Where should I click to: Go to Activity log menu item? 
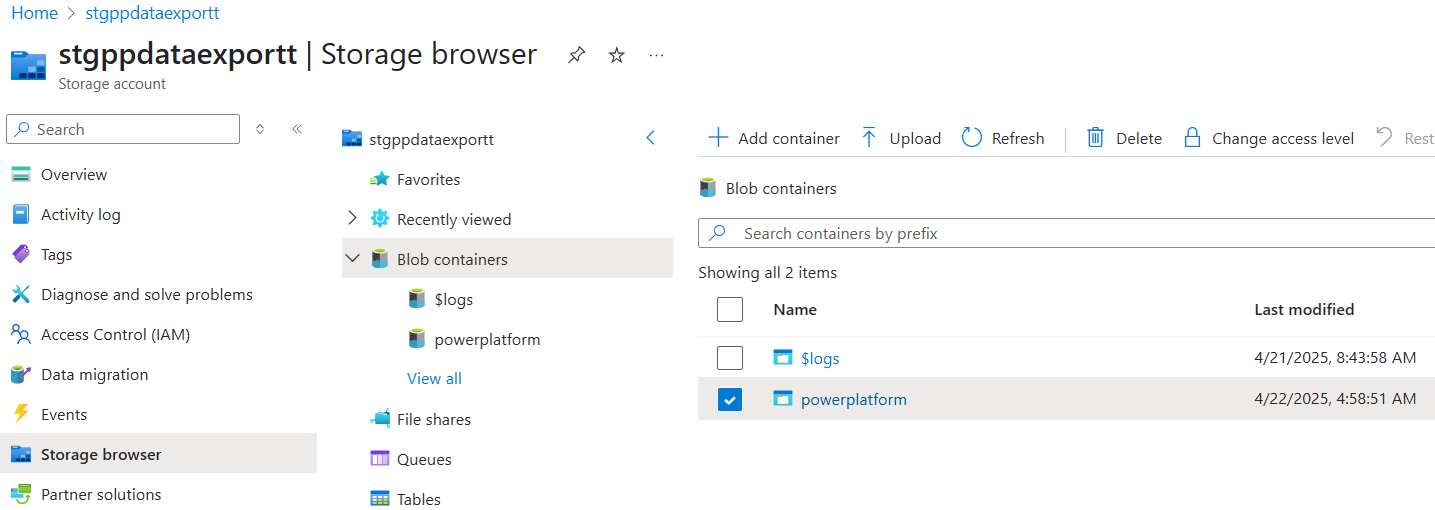[80, 214]
